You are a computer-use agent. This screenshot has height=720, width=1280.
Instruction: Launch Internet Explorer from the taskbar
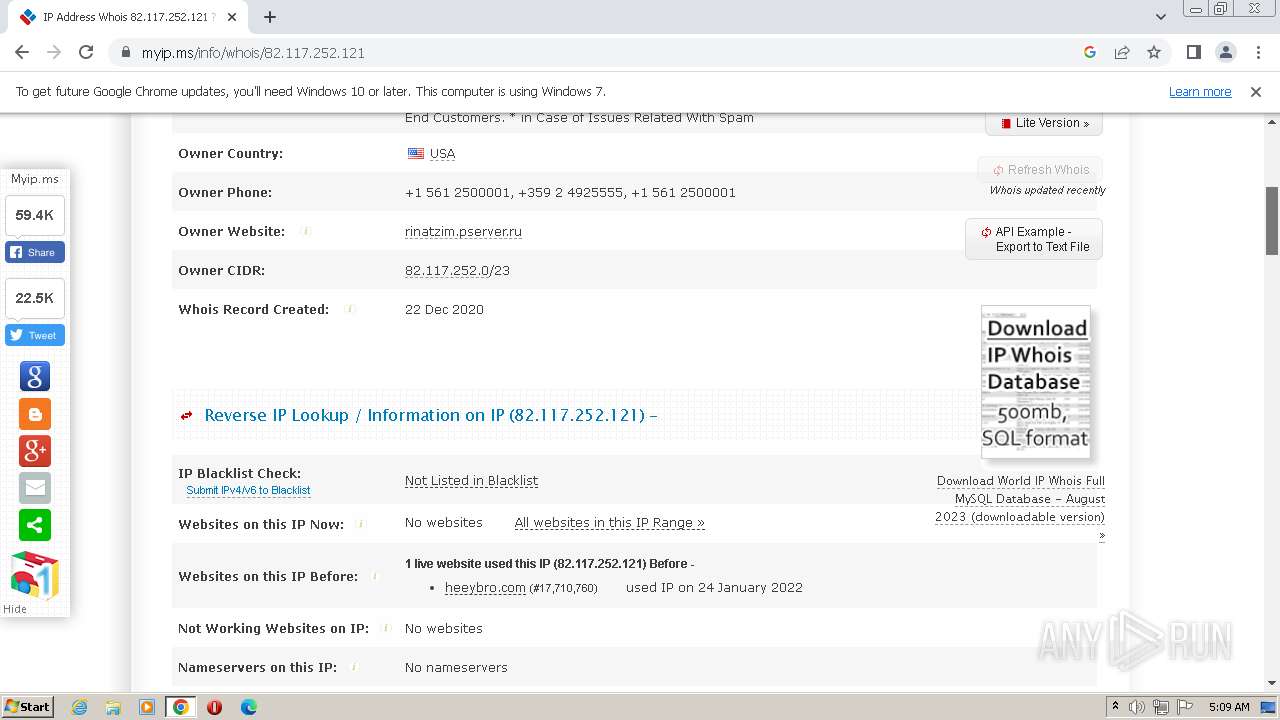pos(79,707)
